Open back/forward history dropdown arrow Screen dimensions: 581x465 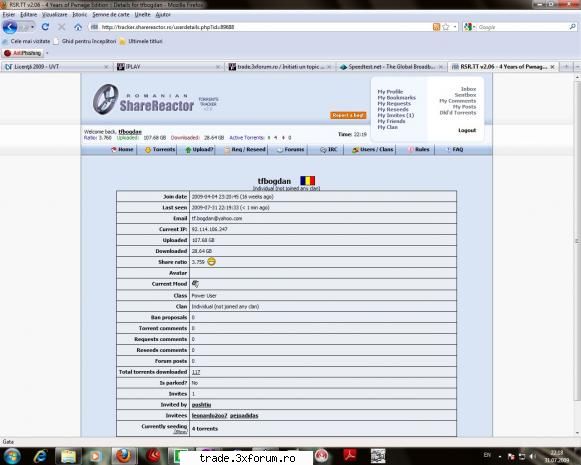[32, 27]
